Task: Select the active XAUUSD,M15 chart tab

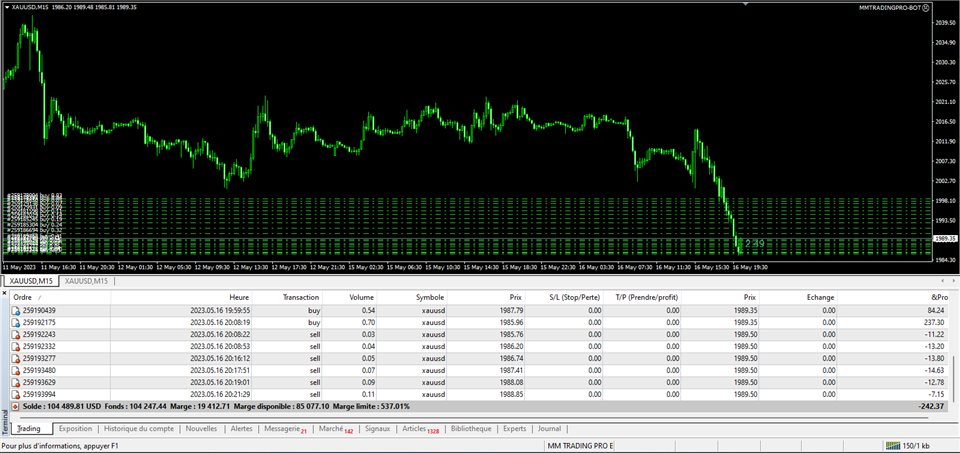Action: [31, 281]
